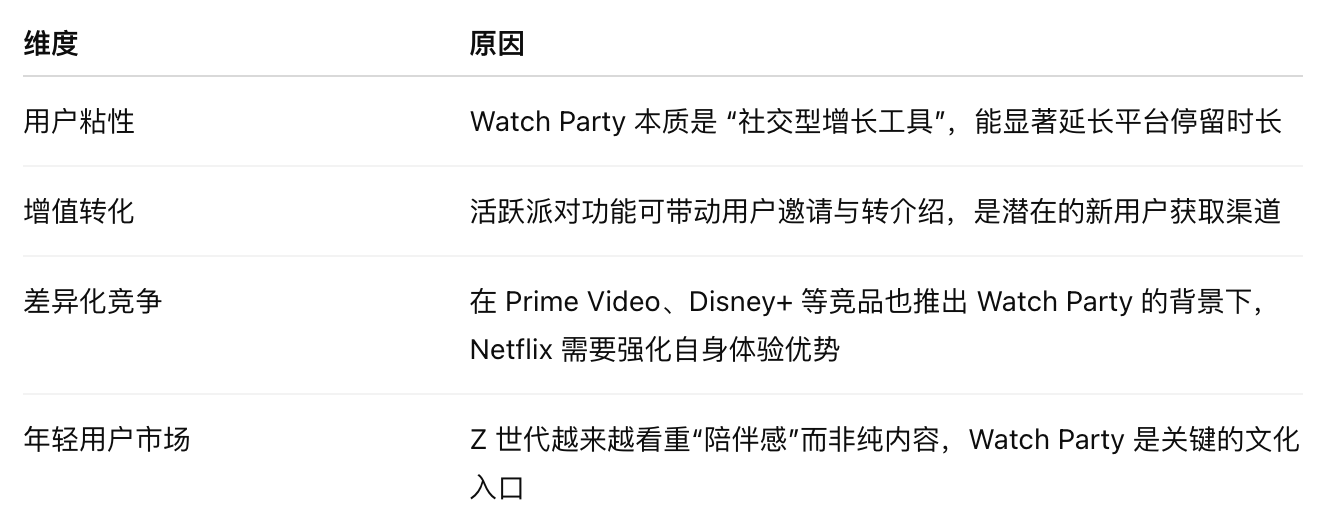Click the phrase 能显著延长平台停留时长

1131,121
